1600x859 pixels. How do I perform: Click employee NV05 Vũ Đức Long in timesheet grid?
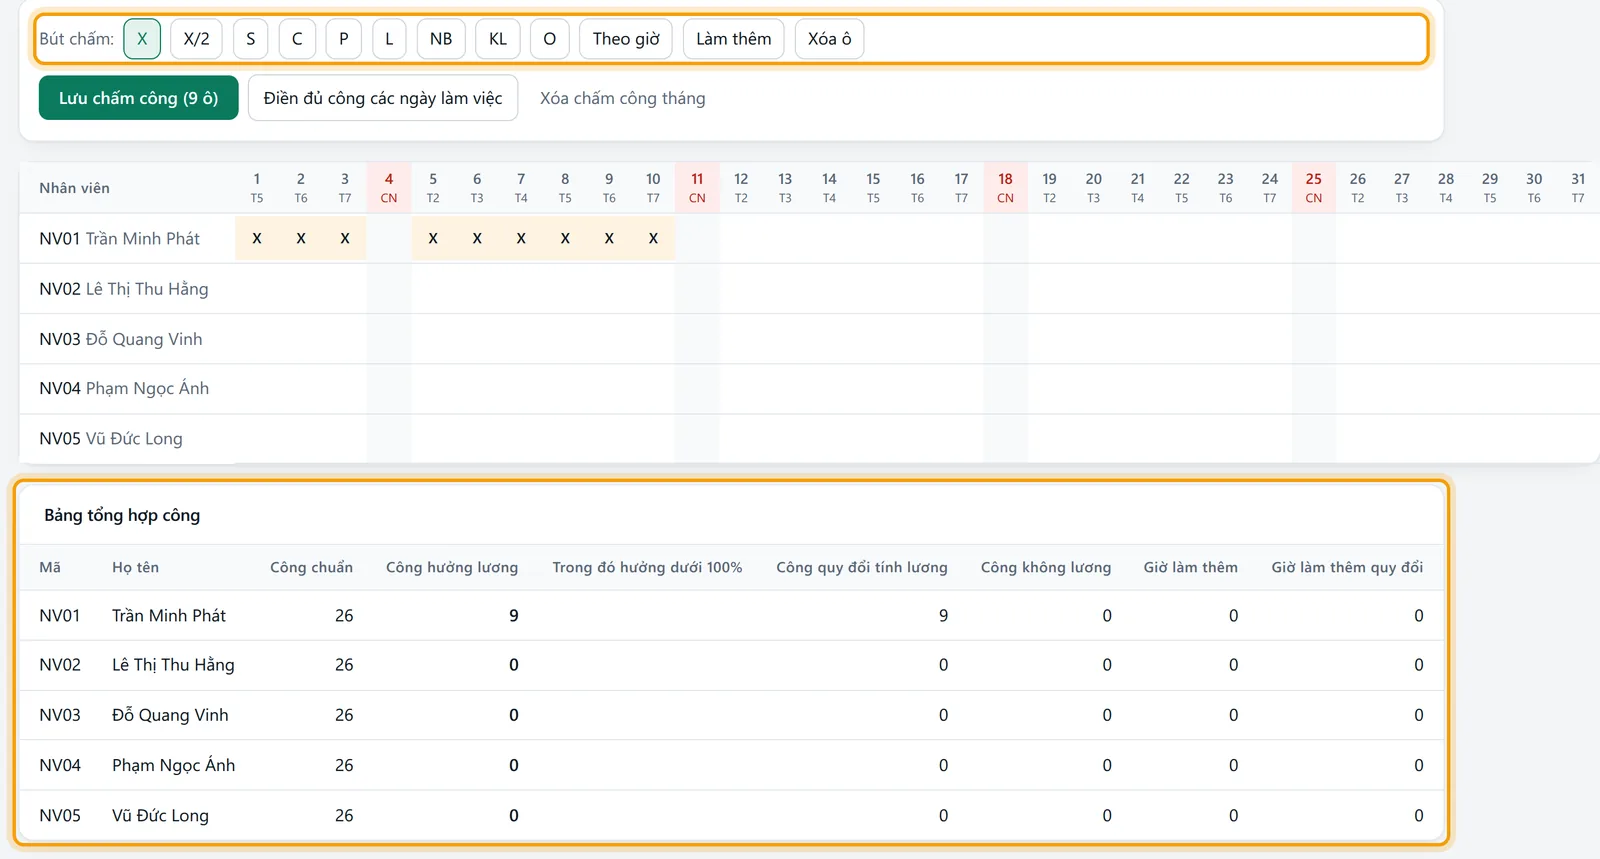point(111,438)
